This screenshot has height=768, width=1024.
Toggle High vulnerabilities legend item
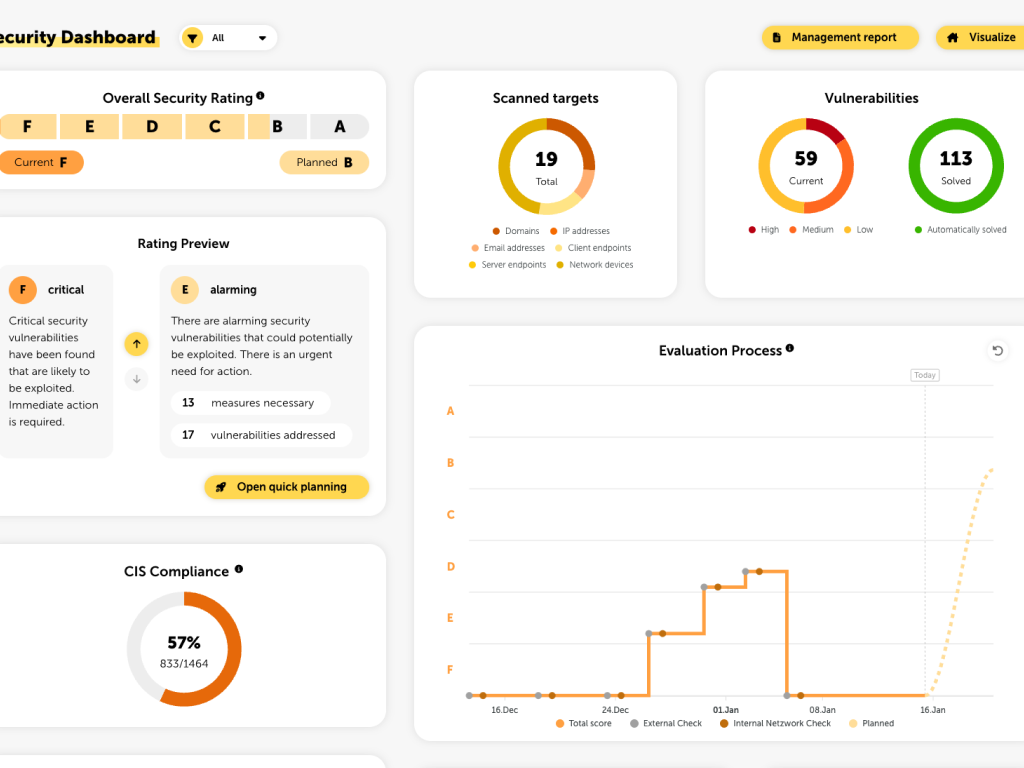pos(763,230)
